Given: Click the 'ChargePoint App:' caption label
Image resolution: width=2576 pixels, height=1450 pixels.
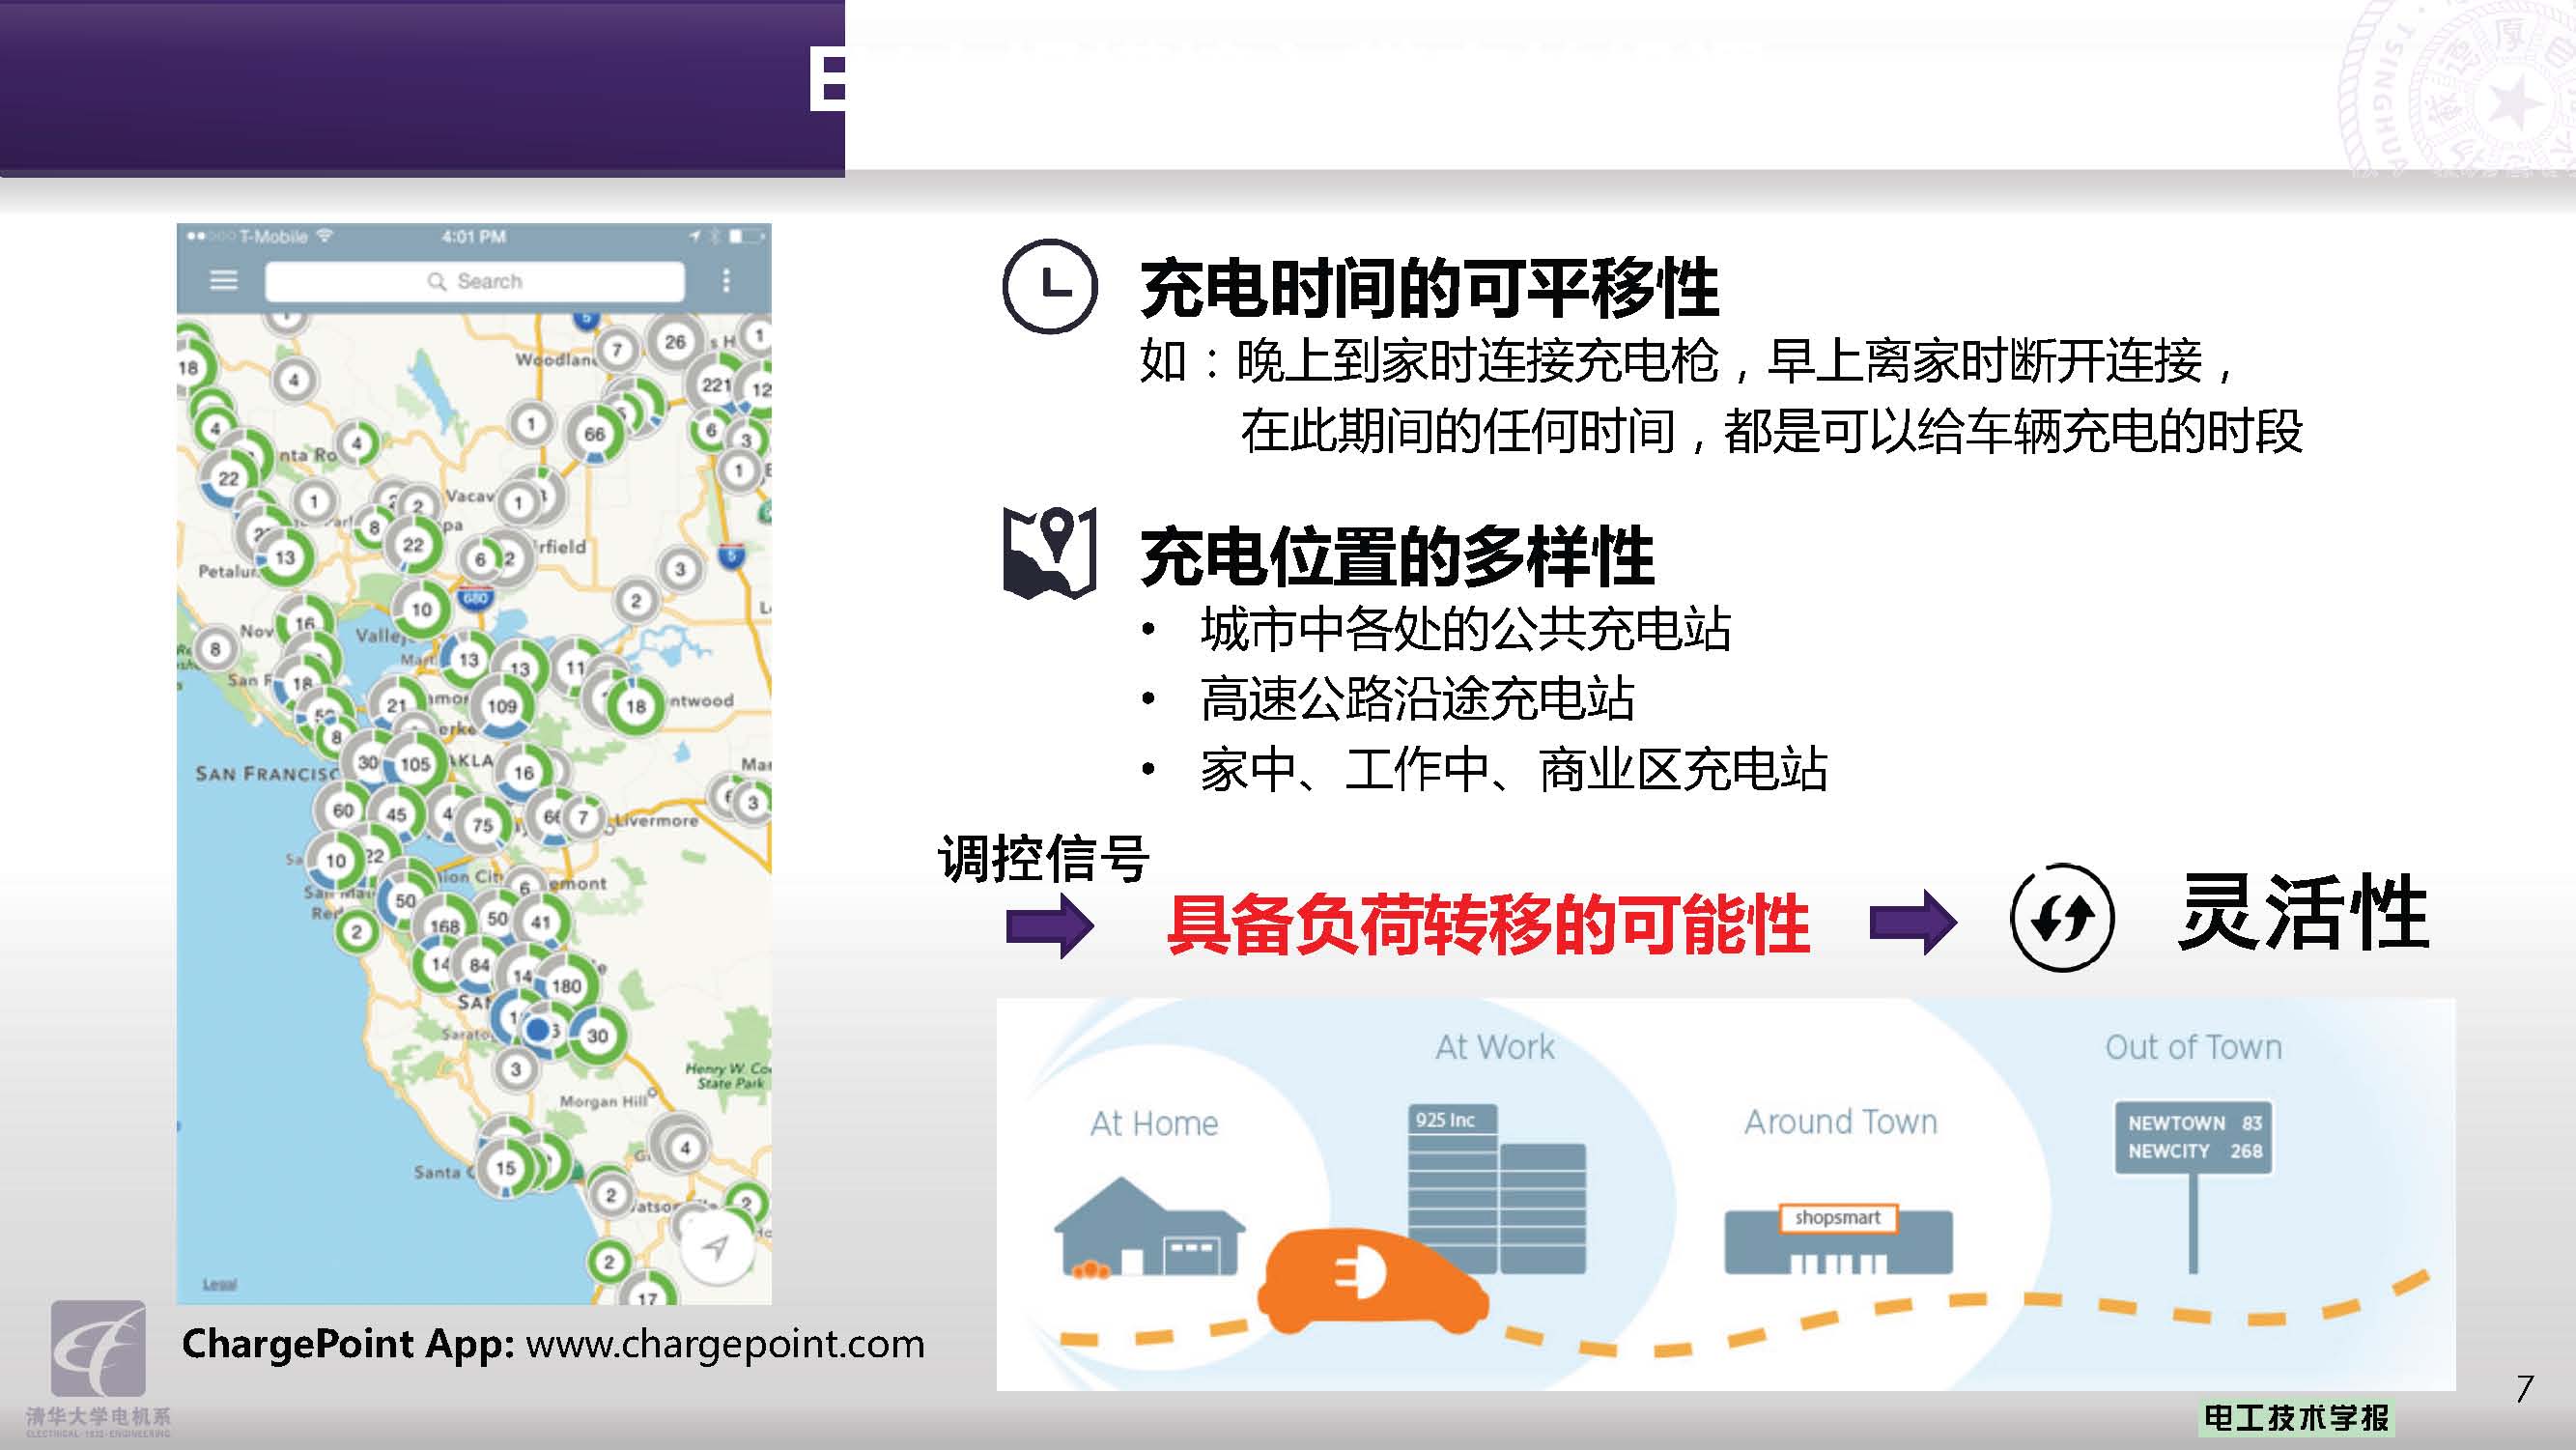Looking at the screenshot, I should point(347,1343).
